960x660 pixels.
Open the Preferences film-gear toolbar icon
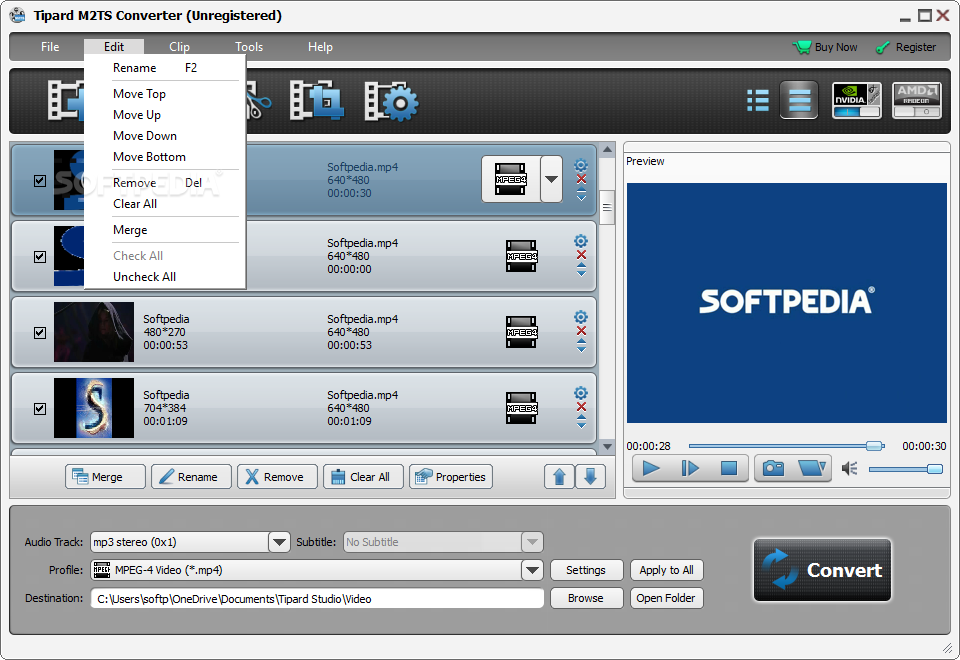pos(391,101)
